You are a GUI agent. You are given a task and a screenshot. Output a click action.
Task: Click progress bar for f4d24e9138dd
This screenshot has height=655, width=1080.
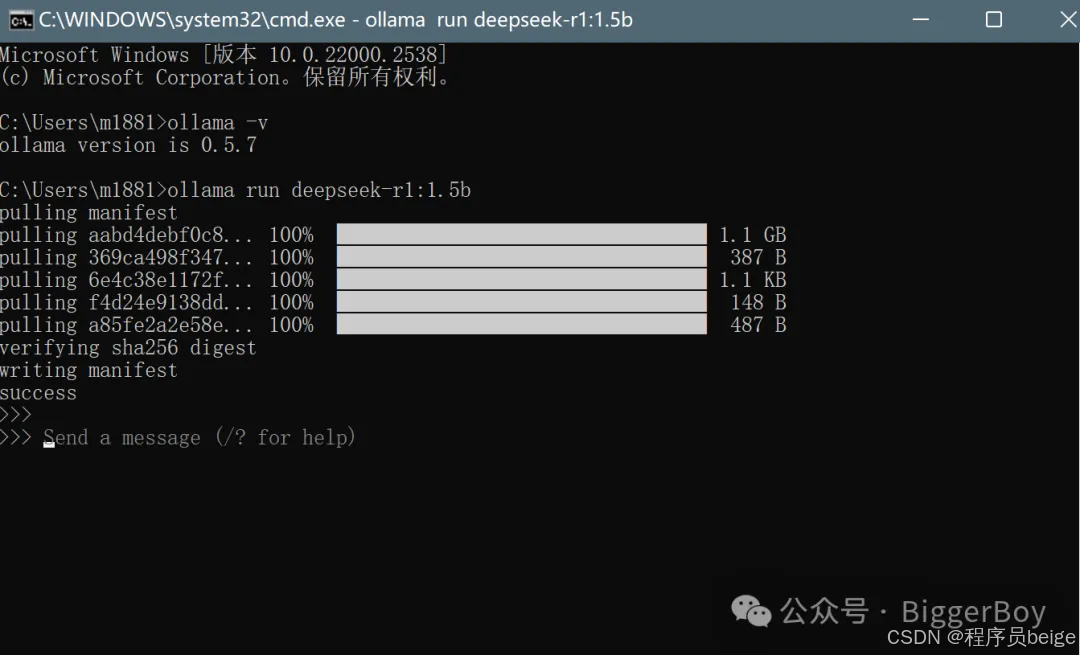click(x=521, y=302)
